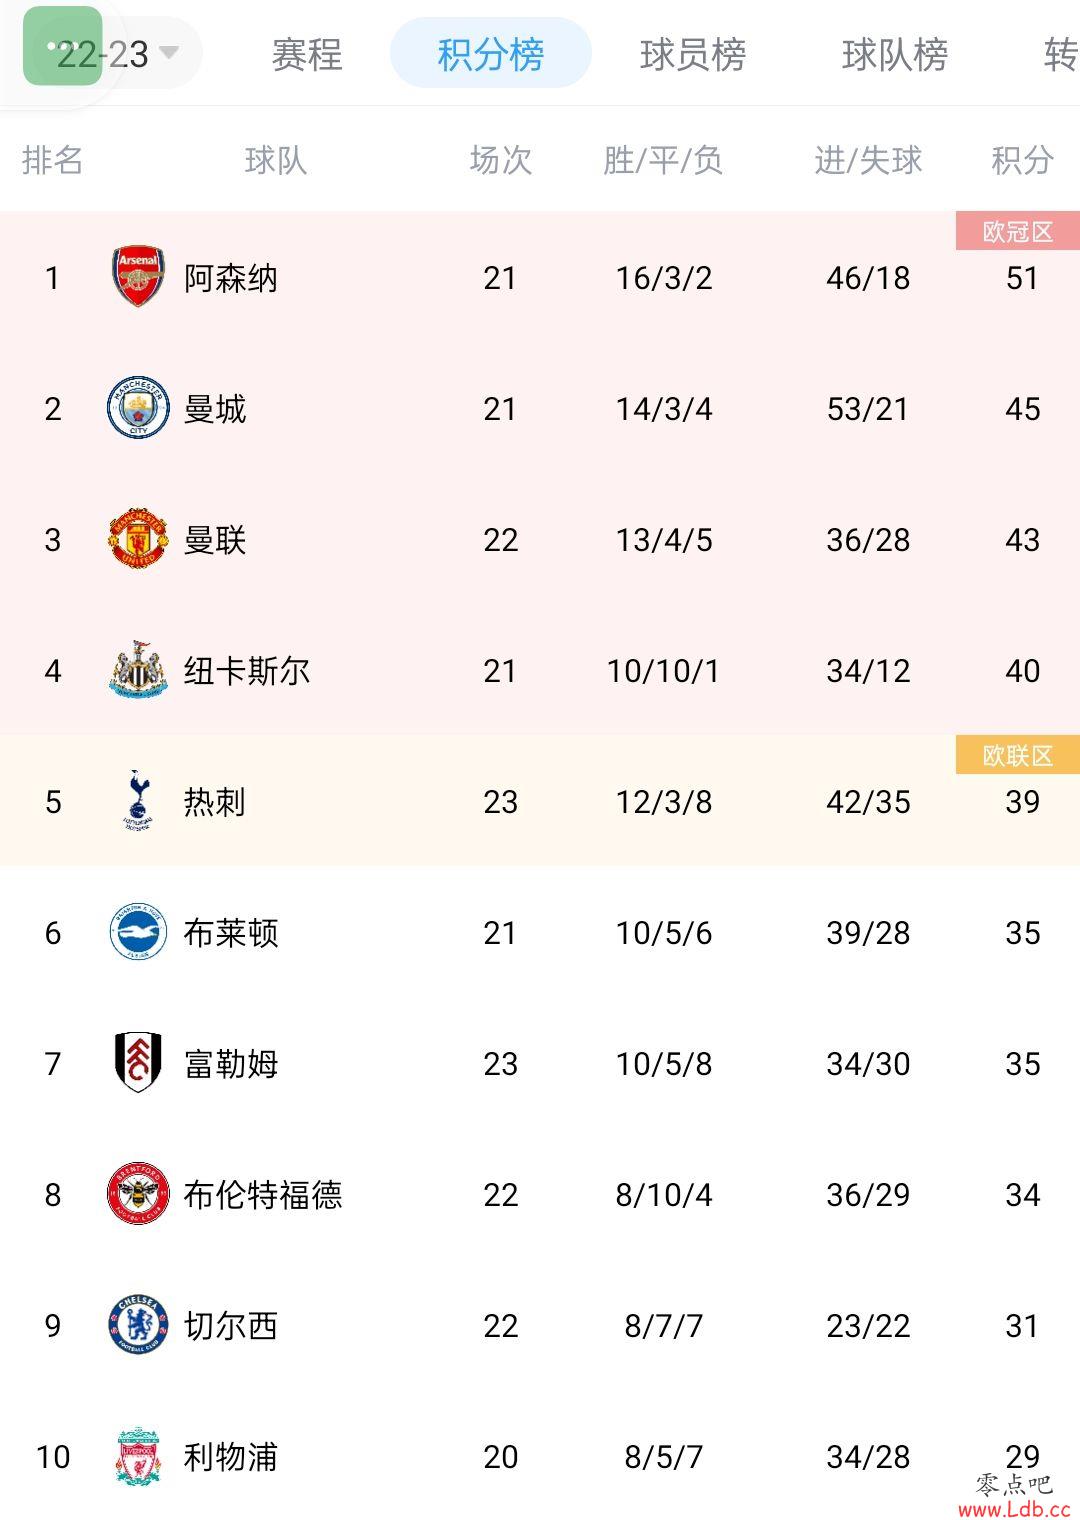The height and width of the screenshot is (1520, 1080).
Task: Go to the 球队榜 tab
Action: (x=895, y=54)
